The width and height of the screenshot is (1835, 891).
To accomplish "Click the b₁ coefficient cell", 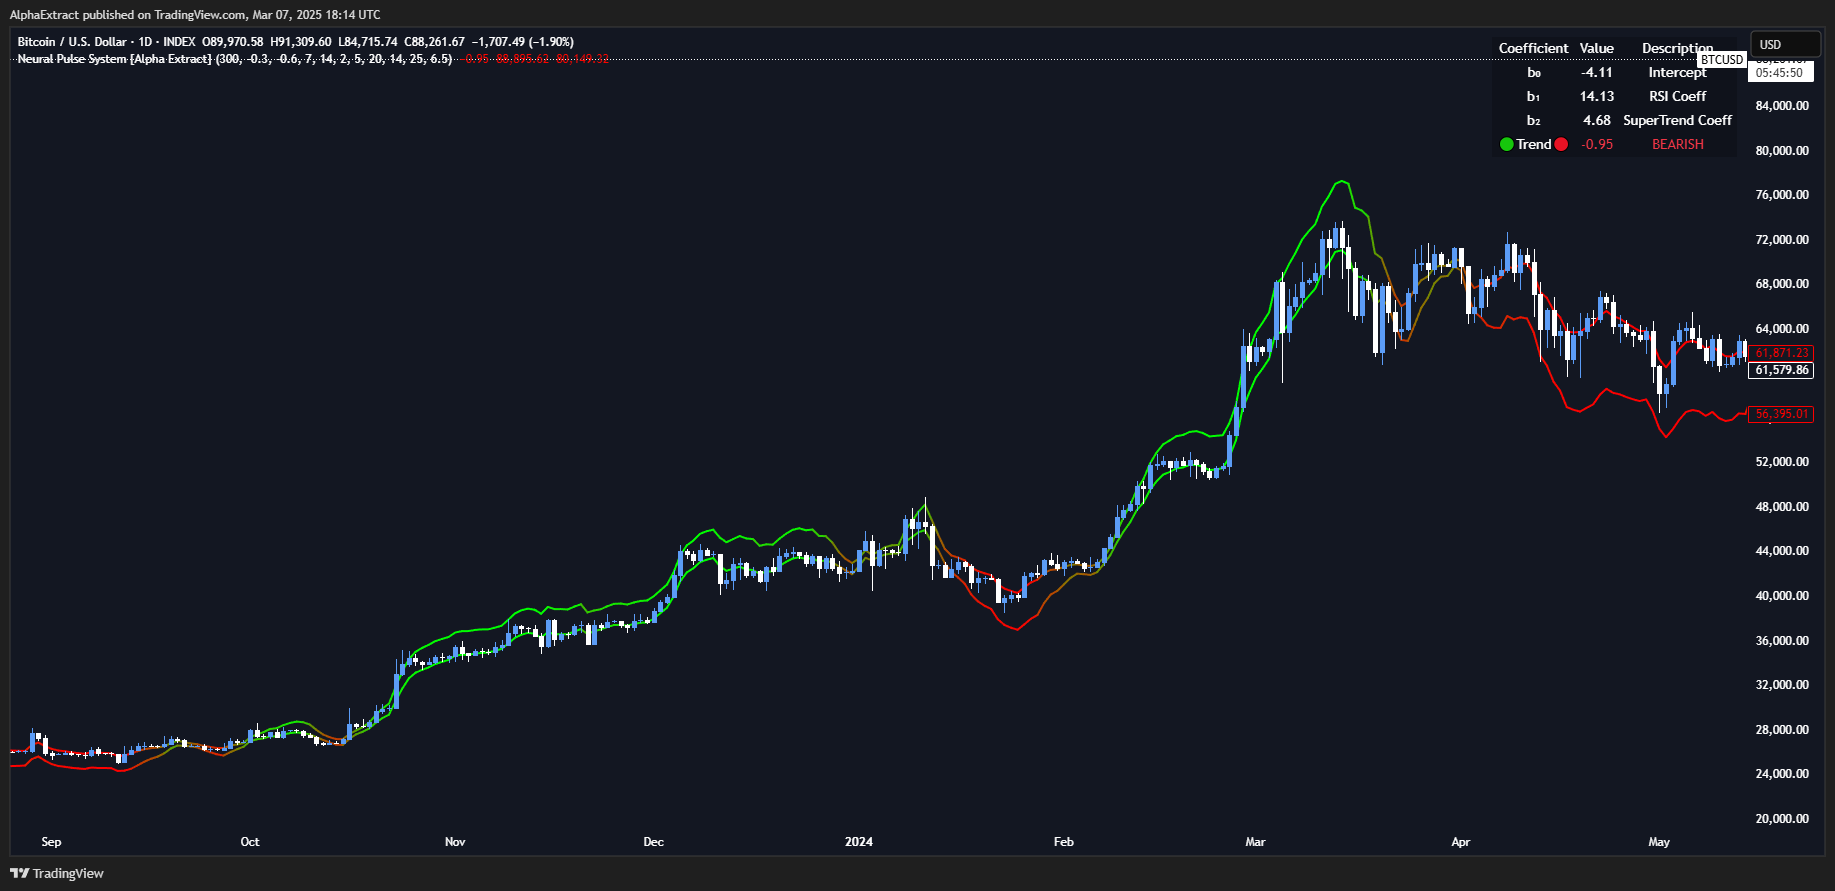I will 1534,96.
